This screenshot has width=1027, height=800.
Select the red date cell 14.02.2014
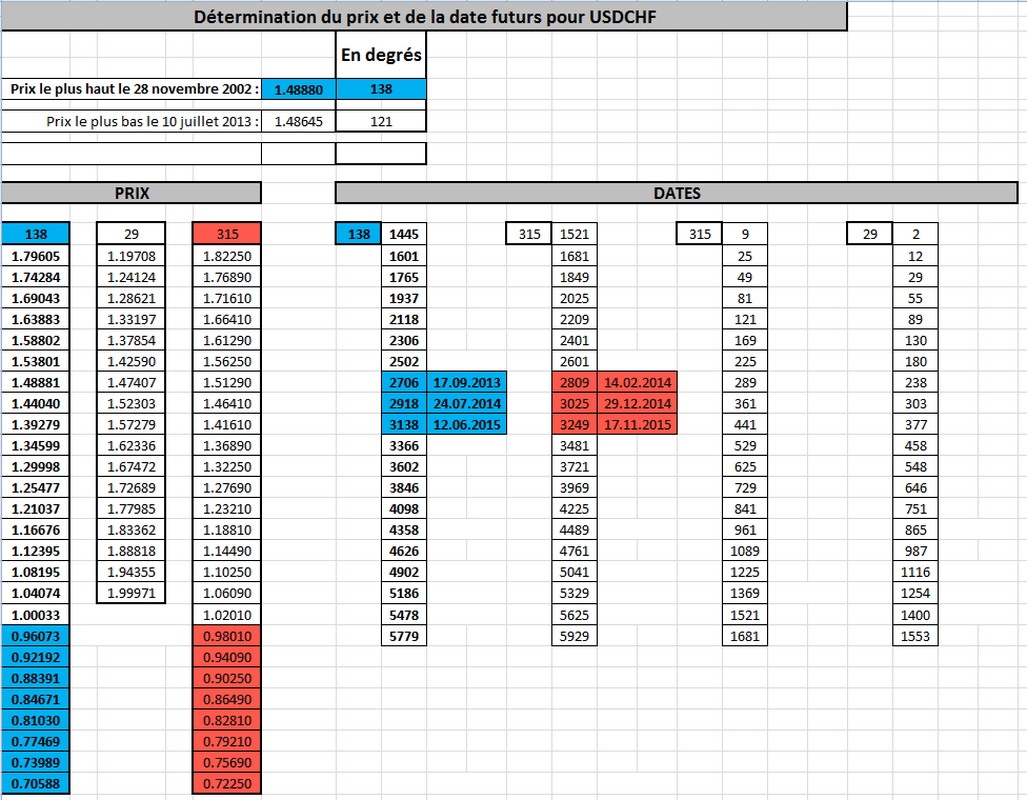(637, 382)
